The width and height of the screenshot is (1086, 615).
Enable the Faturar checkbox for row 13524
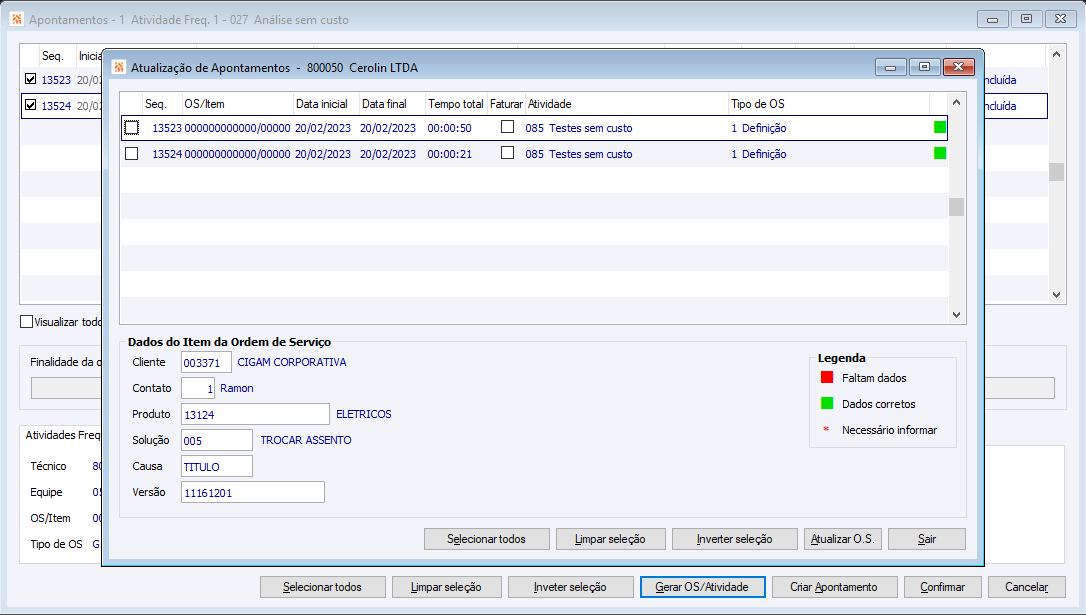(x=508, y=152)
